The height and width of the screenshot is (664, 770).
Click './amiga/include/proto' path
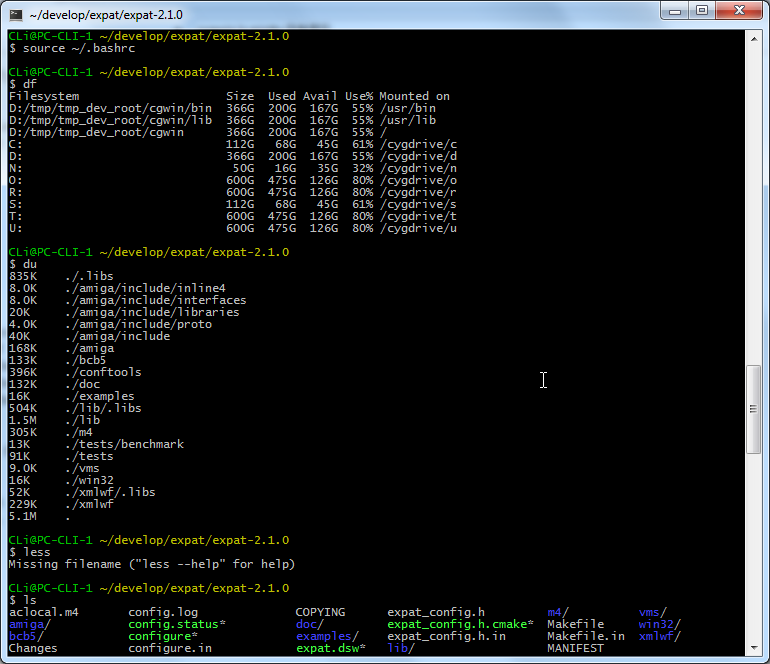click(x=138, y=324)
